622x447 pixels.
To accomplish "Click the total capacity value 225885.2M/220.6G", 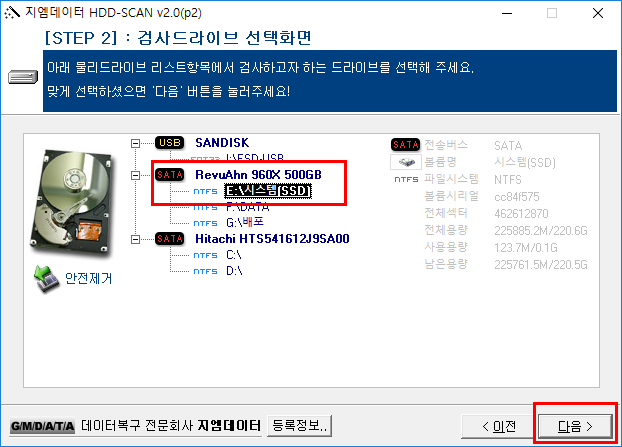I will point(541,231).
